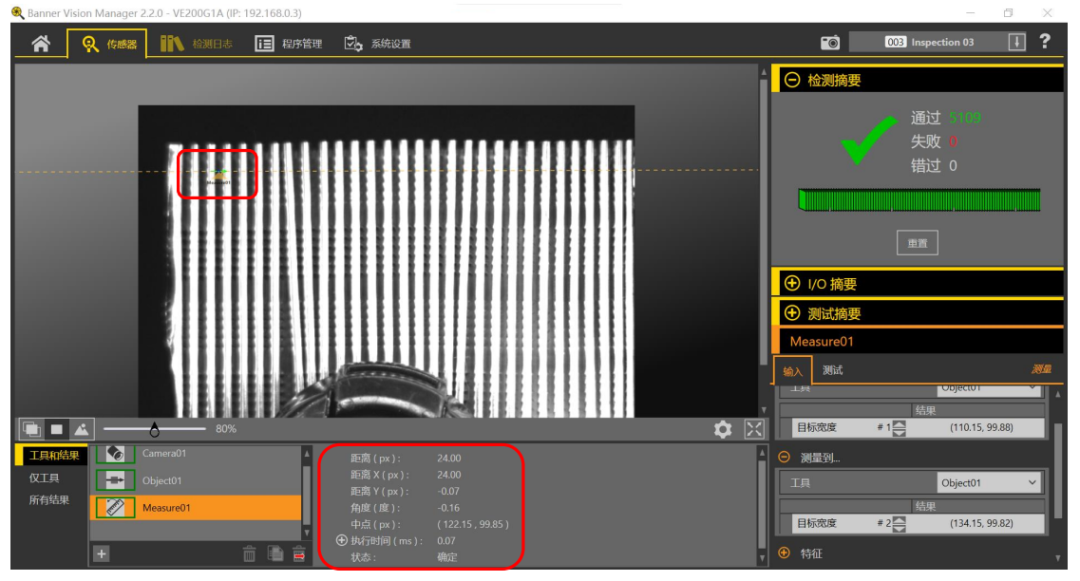The image size is (1080, 581).
Task: Select Object01 in the tool list
Action: [161, 480]
